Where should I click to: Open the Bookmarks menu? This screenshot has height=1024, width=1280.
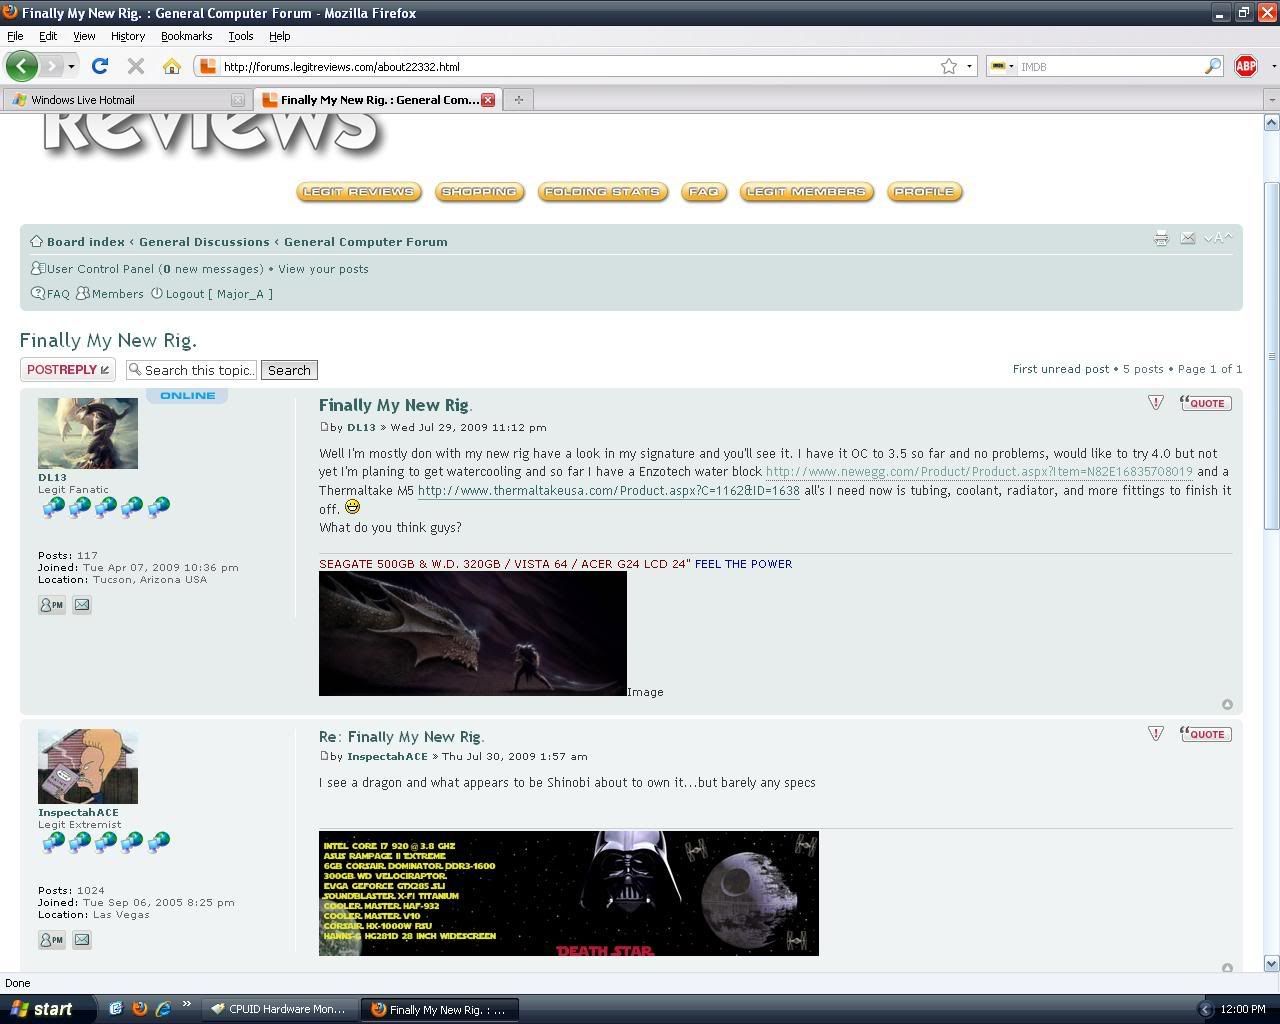point(186,36)
